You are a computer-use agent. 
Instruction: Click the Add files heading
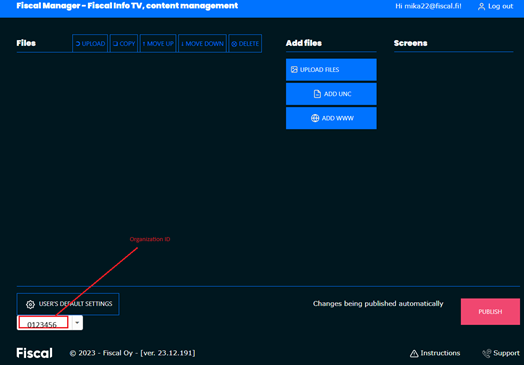coord(304,43)
